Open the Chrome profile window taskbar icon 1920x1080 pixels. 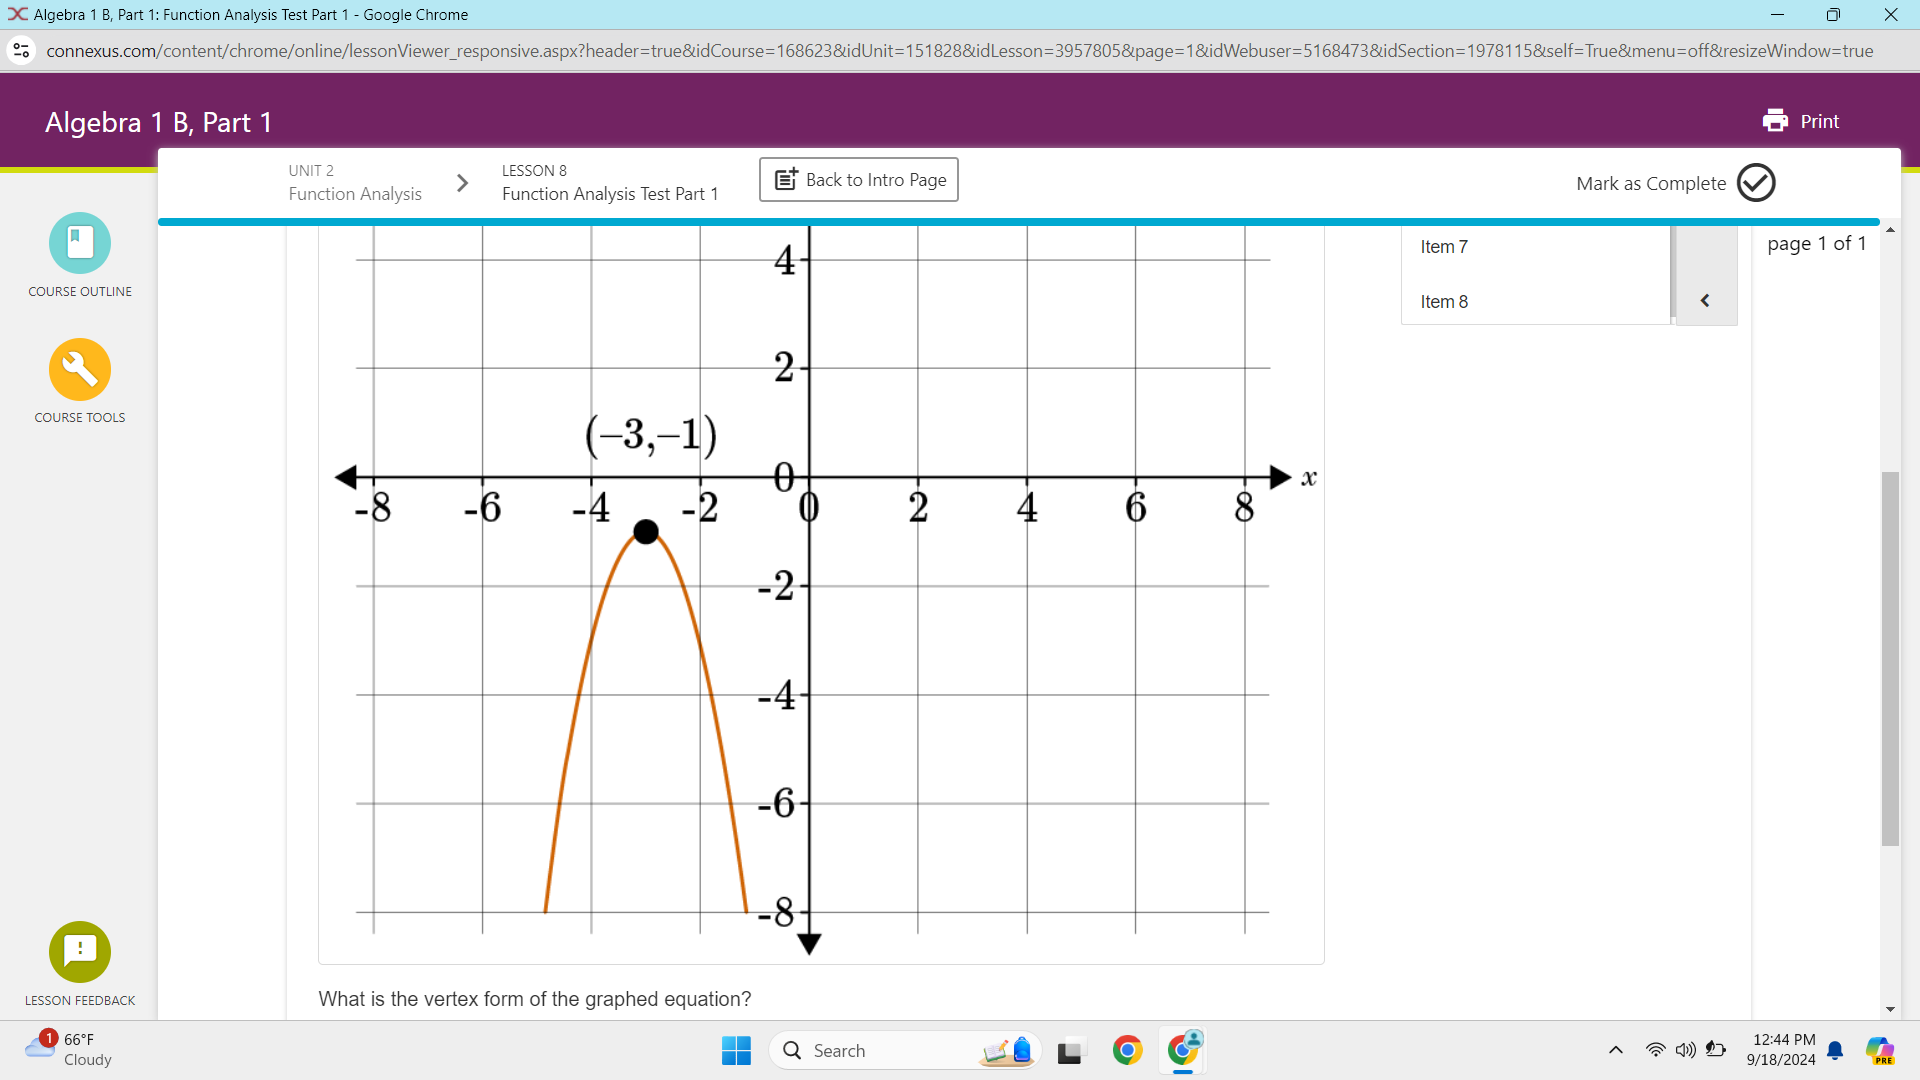pyautogui.click(x=1183, y=1051)
